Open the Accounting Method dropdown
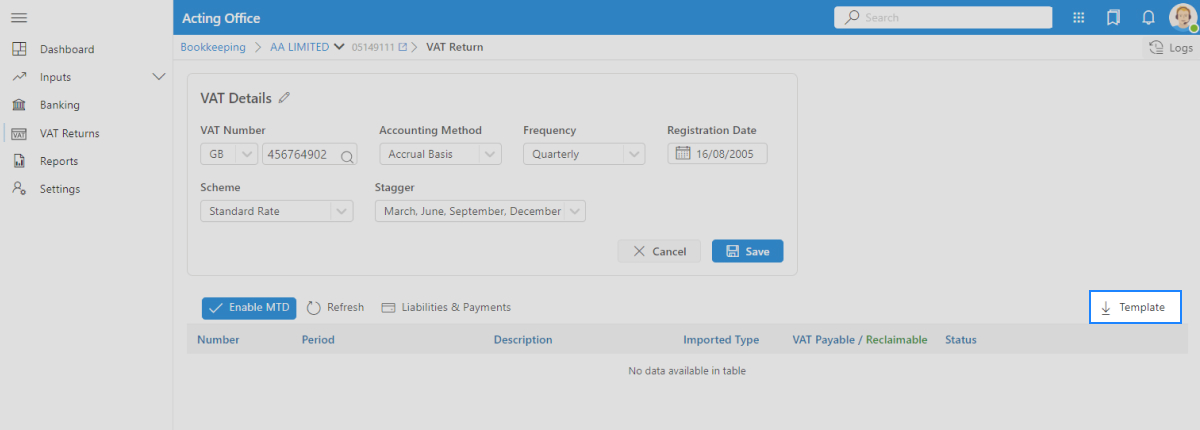The image size is (1200, 430). point(489,154)
